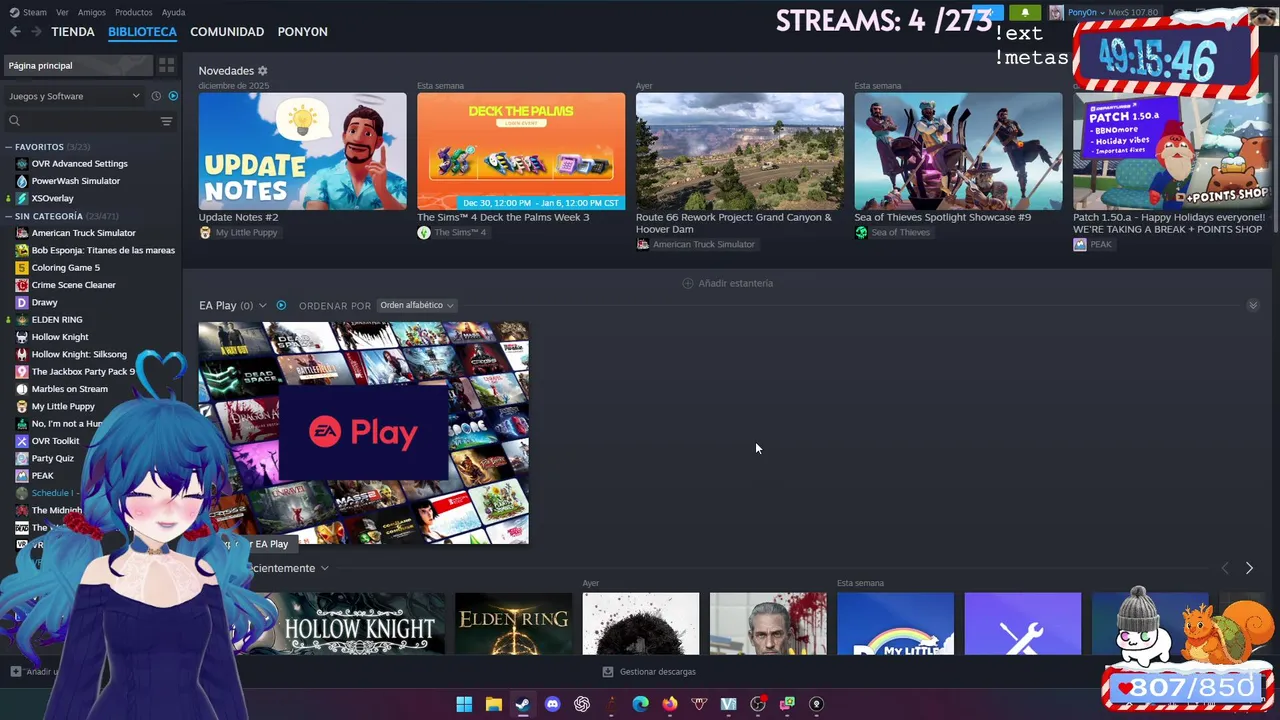Click Gestionar descargas at the bottom
Viewport: 1280px width, 720px height.
pos(649,672)
